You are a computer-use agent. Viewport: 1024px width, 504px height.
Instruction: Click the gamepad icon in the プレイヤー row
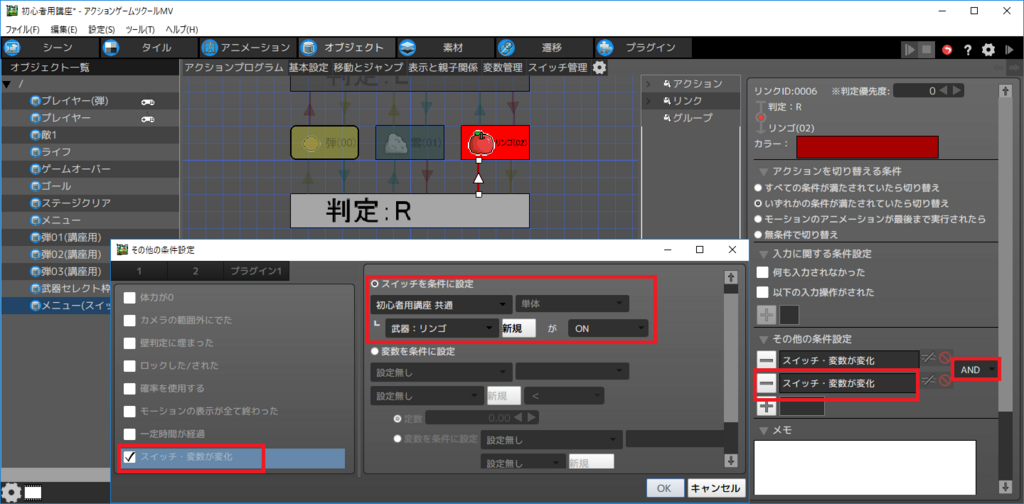[x=148, y=119]
